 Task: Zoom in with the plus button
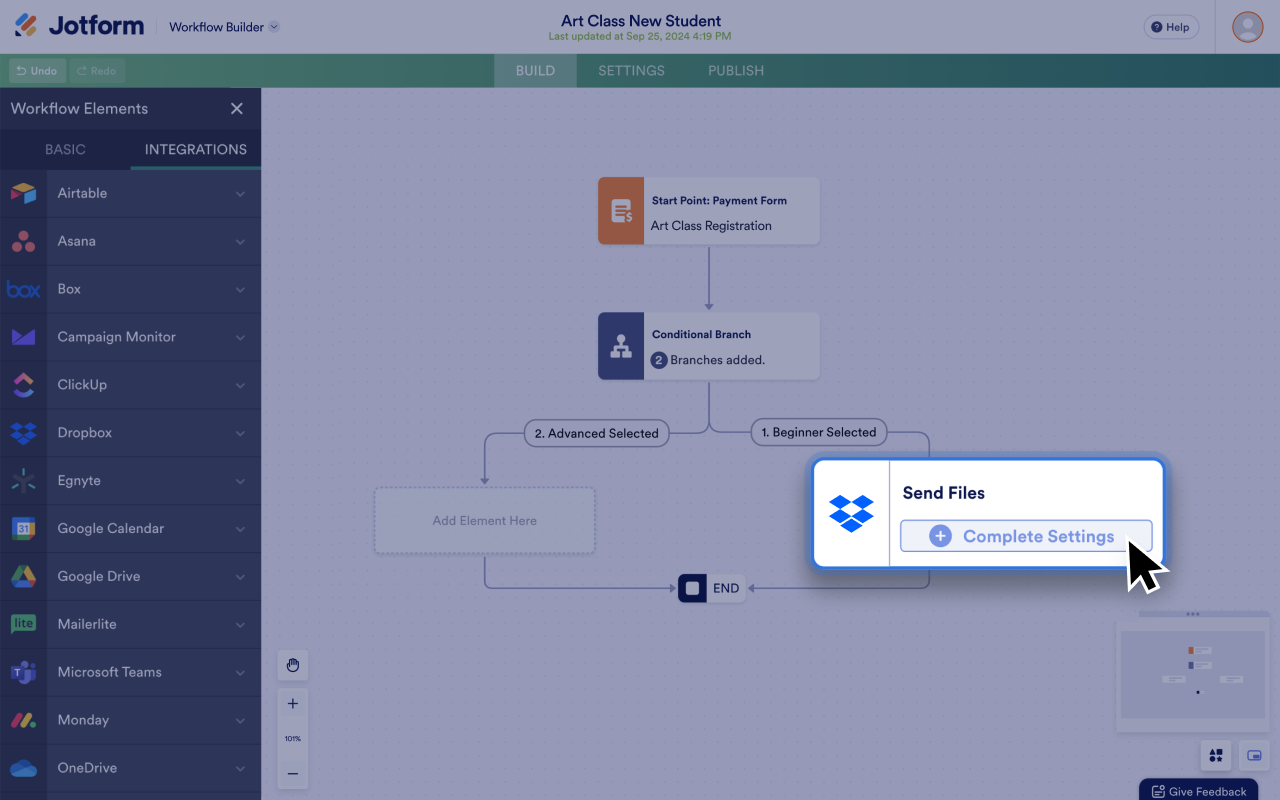(293, 704)
